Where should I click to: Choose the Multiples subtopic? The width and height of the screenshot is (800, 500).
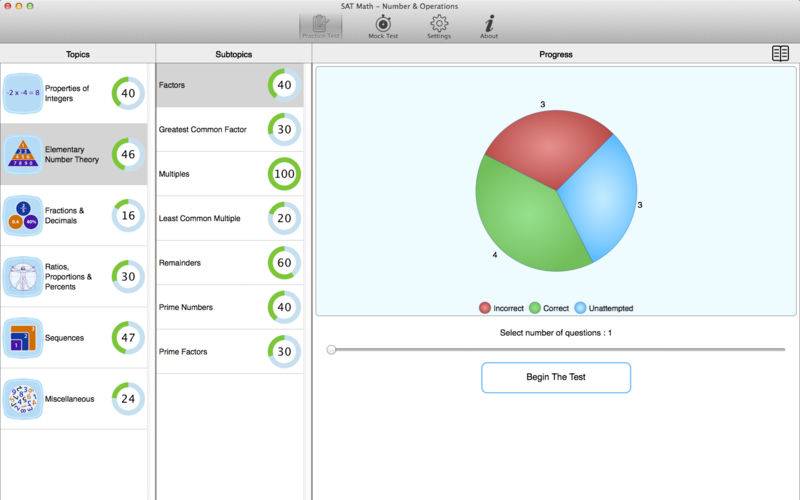pyautogui.click(x=230, y=174)
